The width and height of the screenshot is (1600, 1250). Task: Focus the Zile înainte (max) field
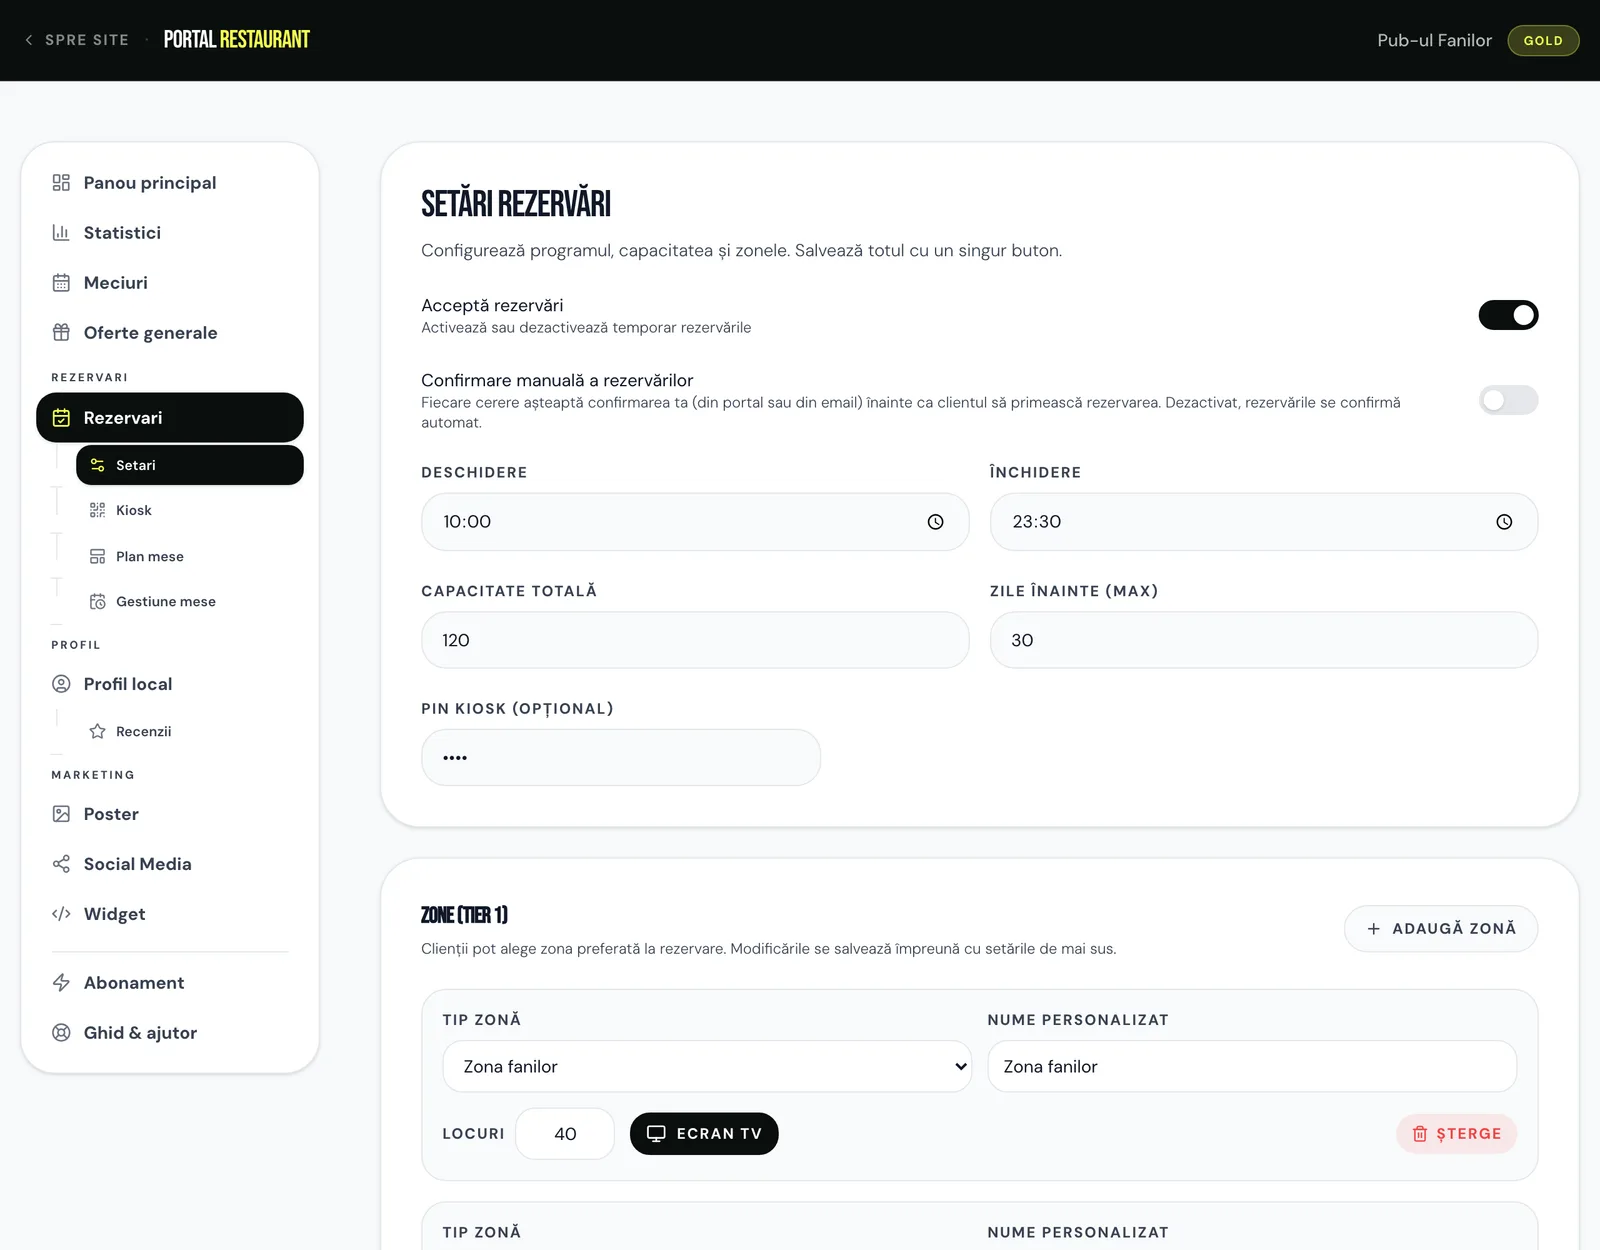coord(1264,640)
